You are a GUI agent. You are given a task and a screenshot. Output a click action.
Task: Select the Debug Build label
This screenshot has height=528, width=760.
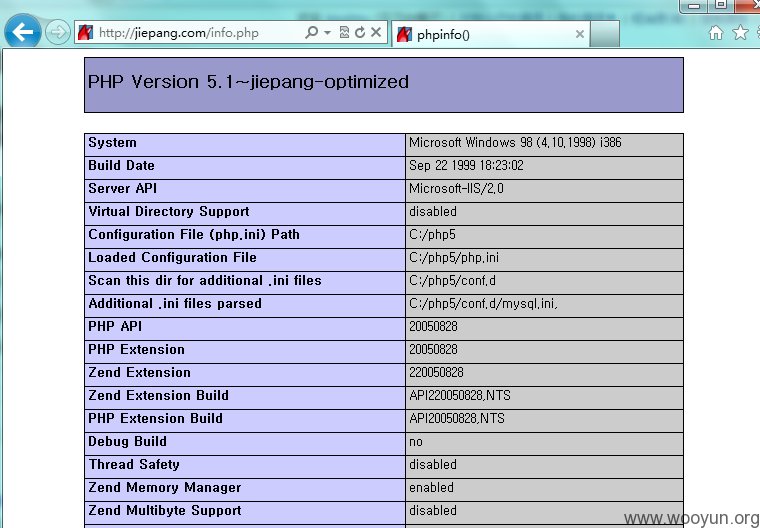127,441
